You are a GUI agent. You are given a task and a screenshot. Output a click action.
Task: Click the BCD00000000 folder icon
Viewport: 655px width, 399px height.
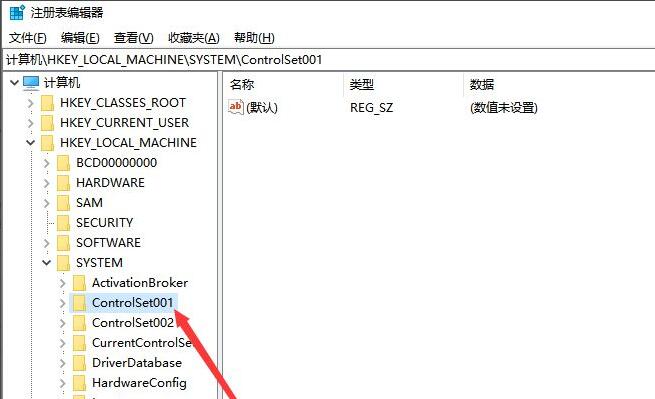click(63, 163)
